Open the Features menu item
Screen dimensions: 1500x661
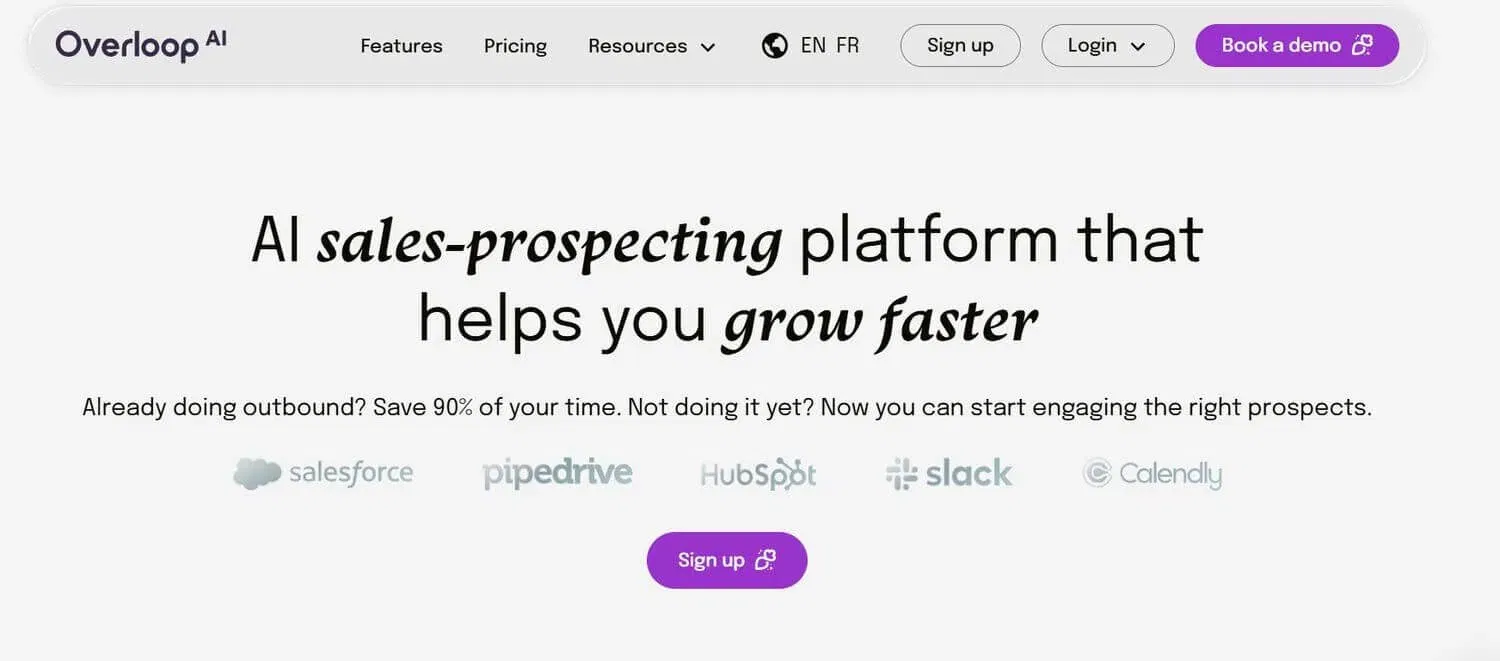(x=401, y=46)
